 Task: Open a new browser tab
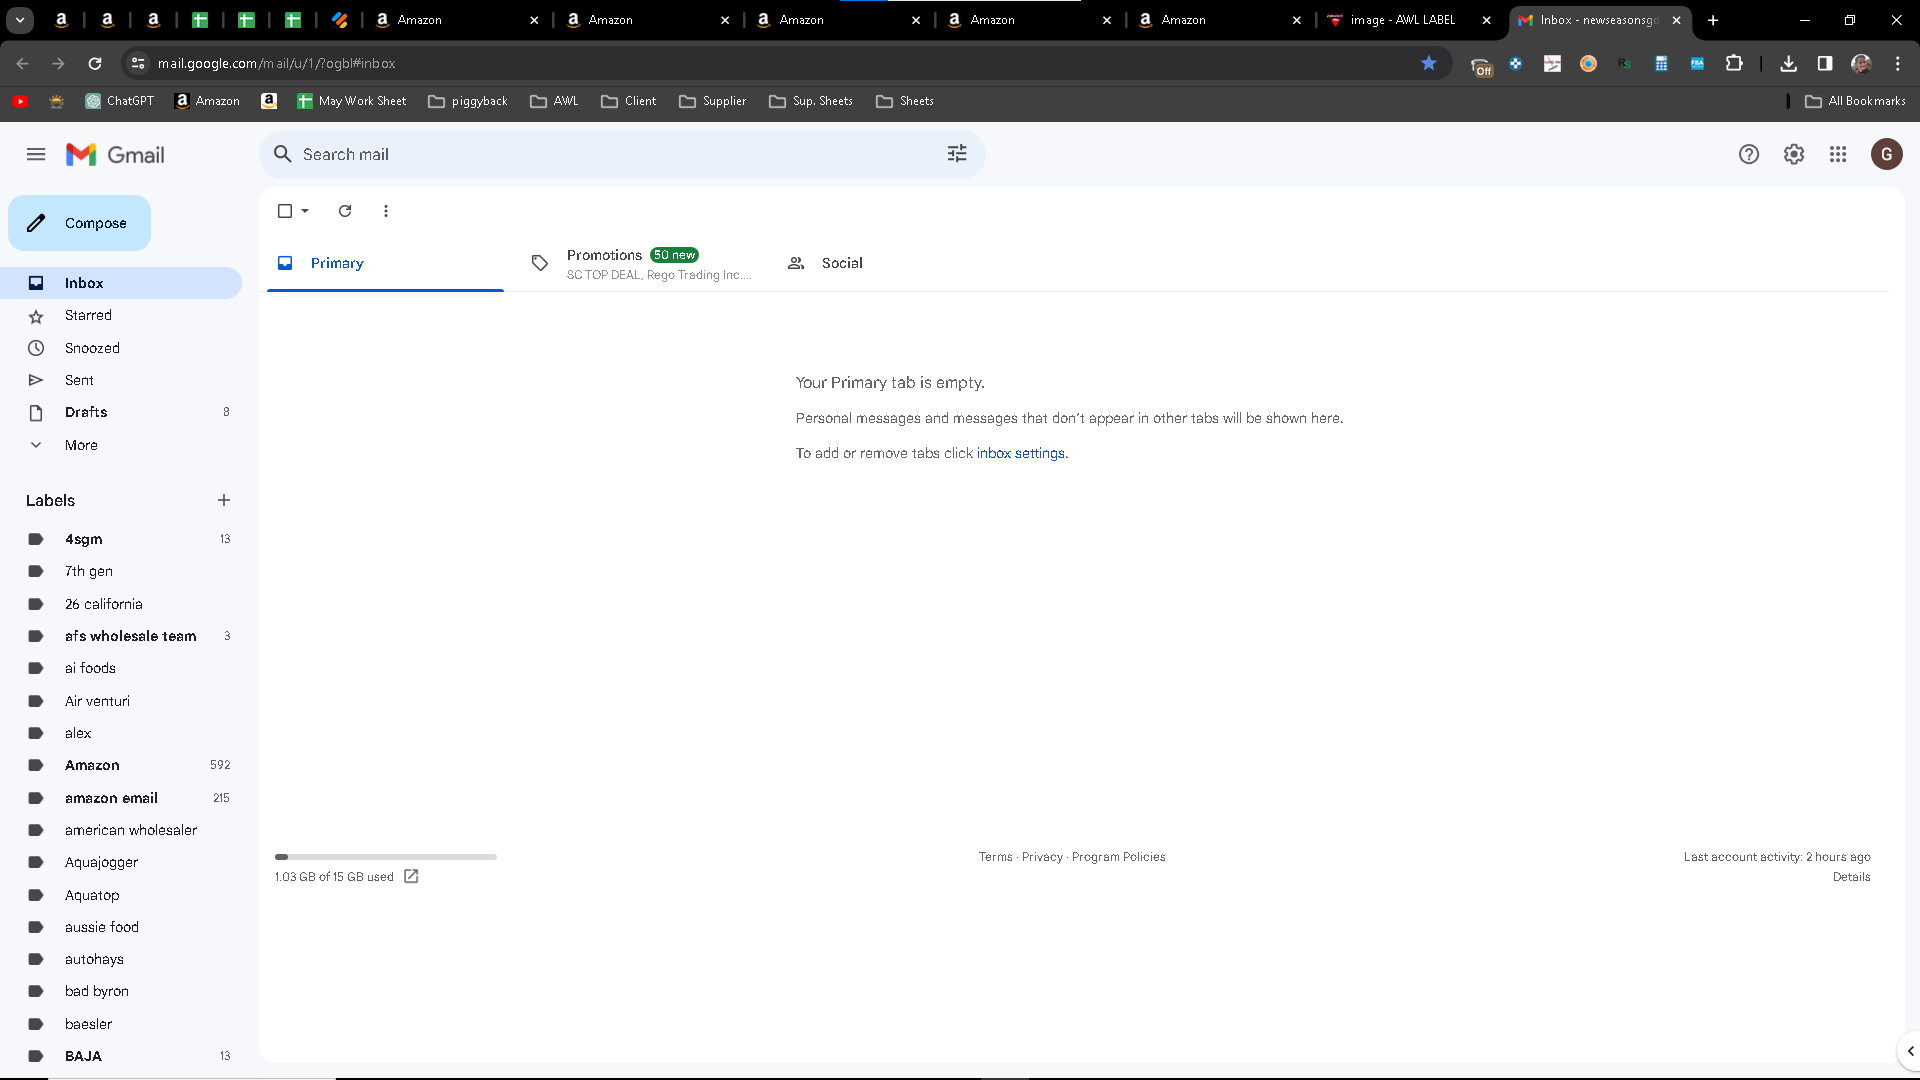coord(1713,20)
